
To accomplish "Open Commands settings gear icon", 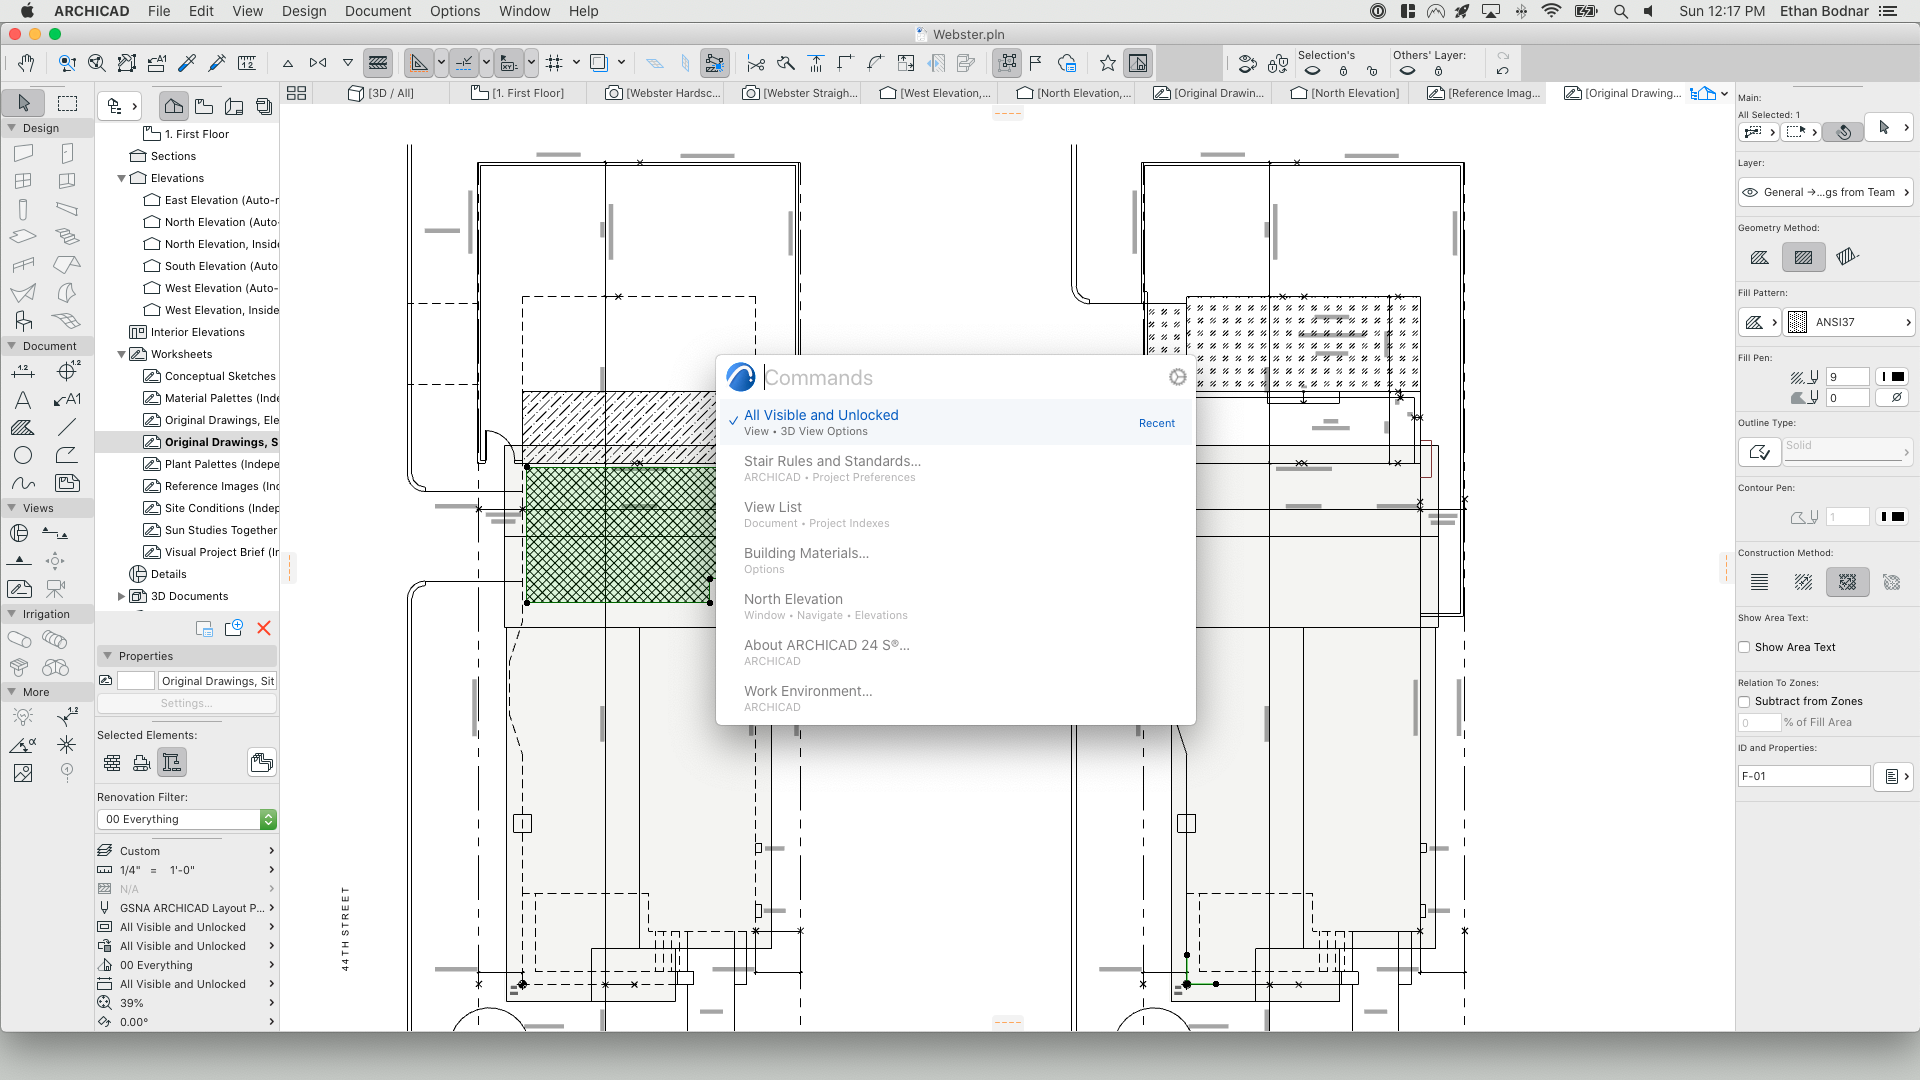I will (x=1177, y=377).
